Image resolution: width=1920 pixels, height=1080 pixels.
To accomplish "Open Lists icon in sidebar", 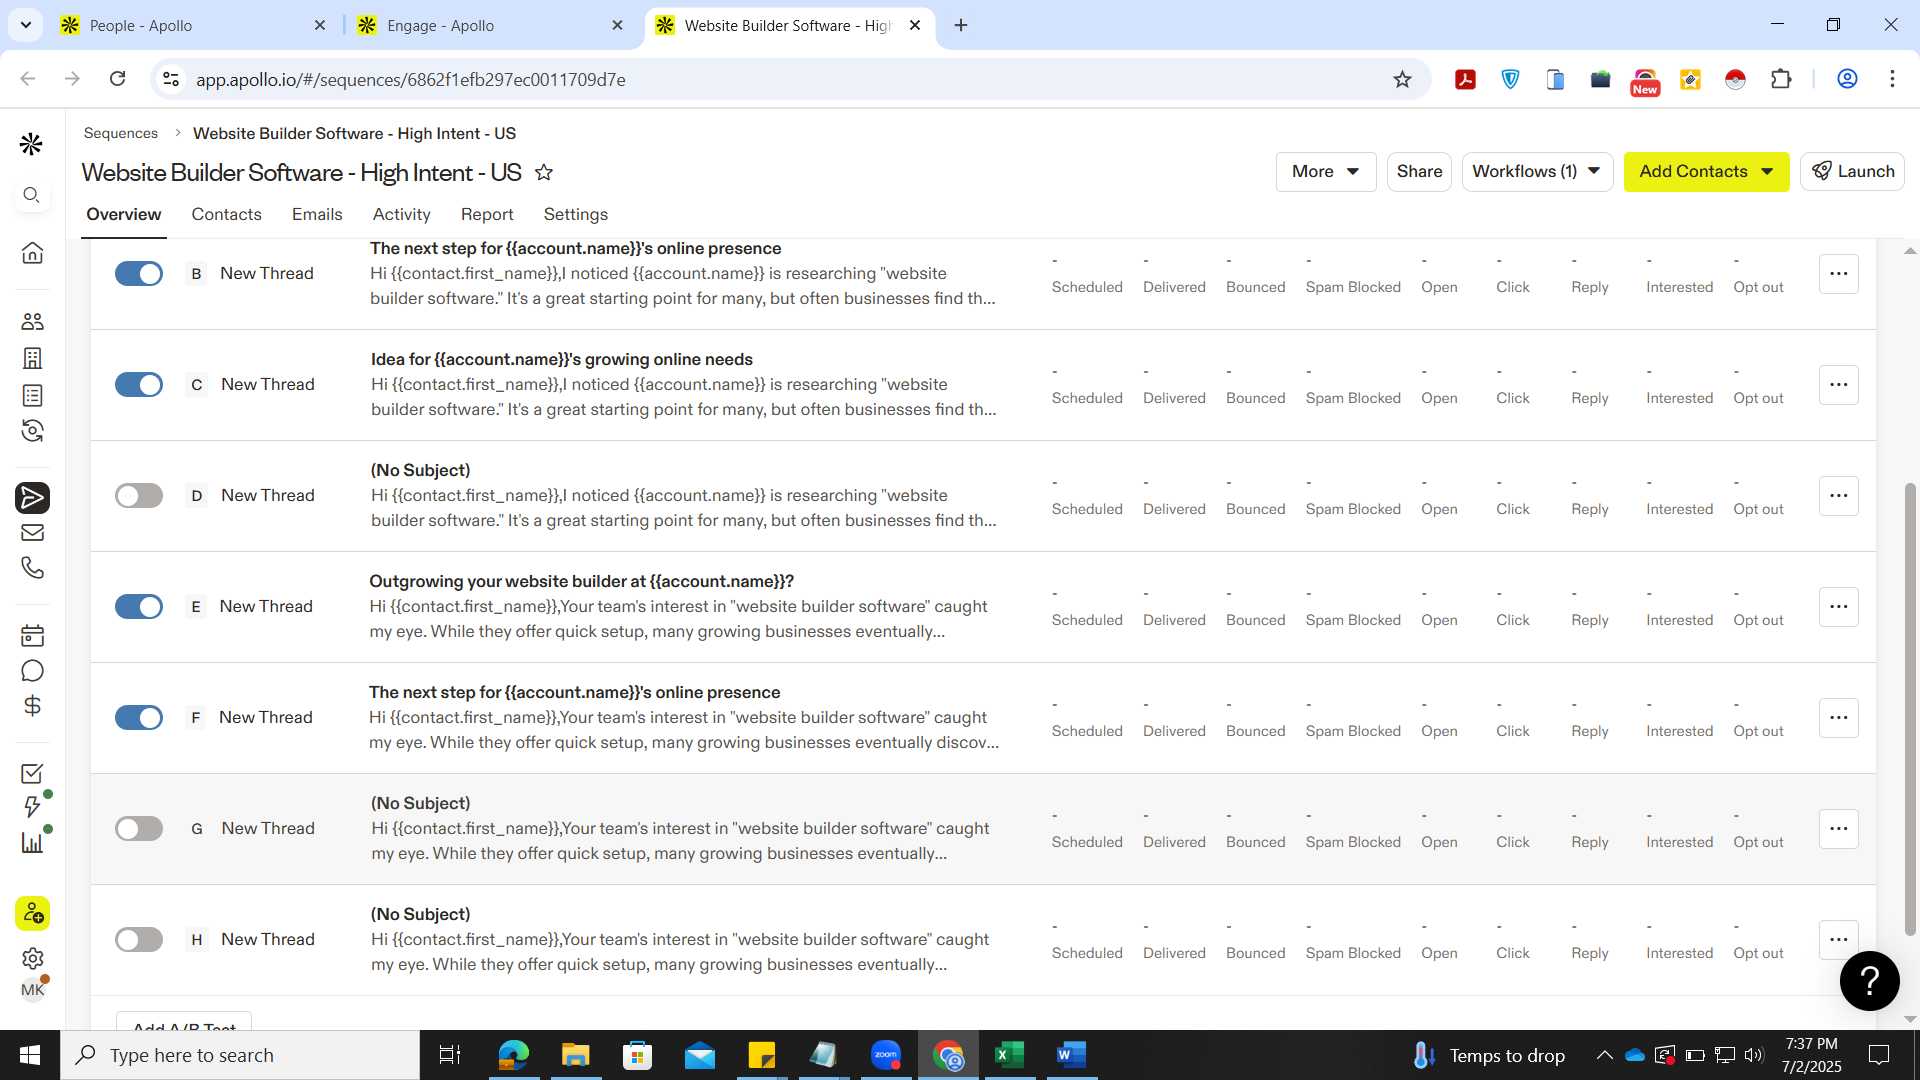I will (x=32, y=395).
